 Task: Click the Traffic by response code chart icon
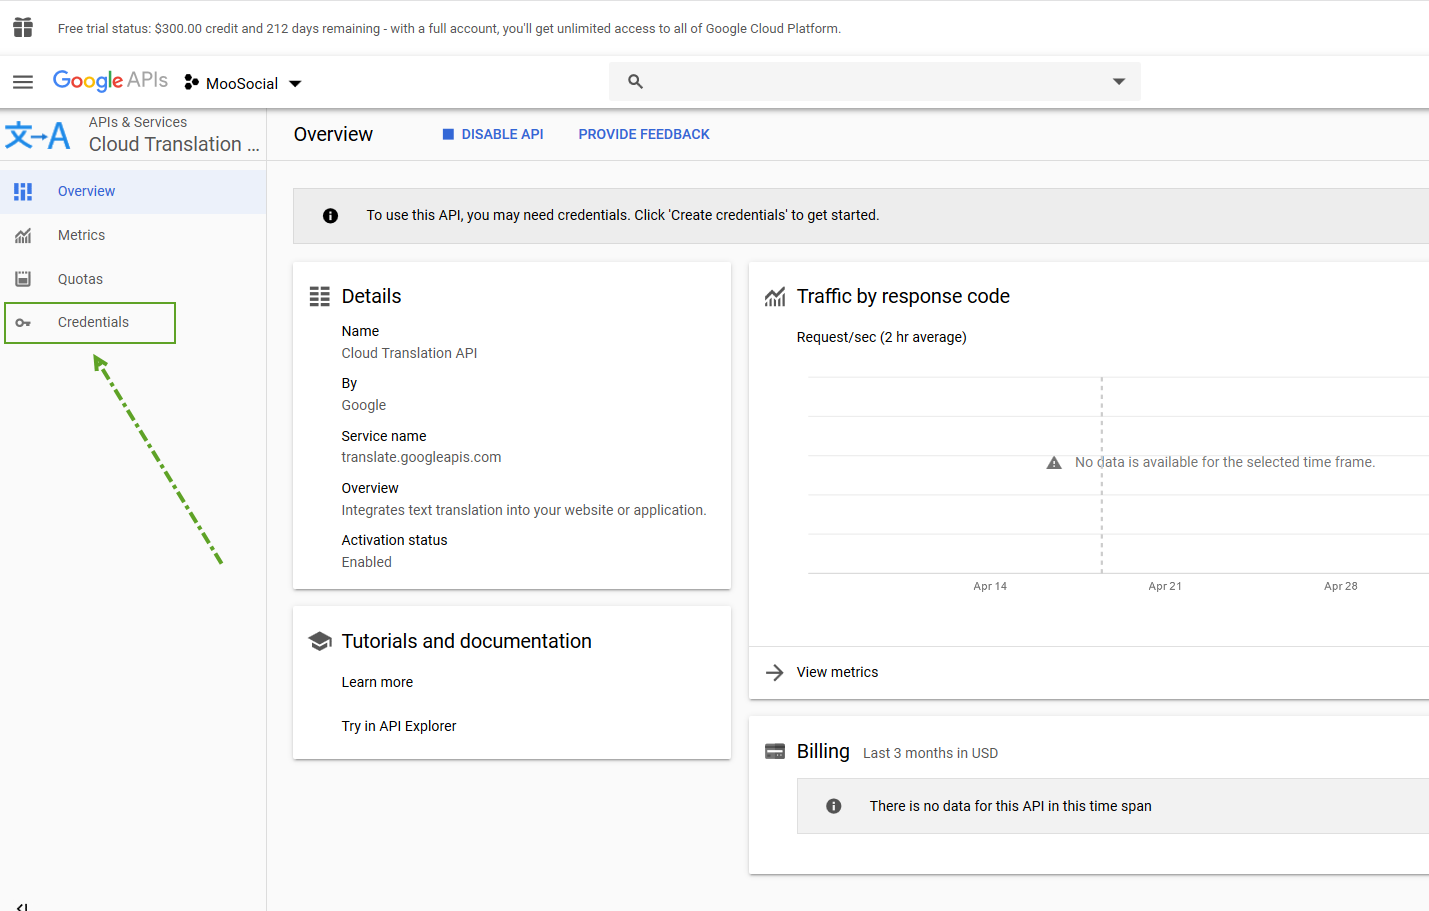click(x=775, y=297)
